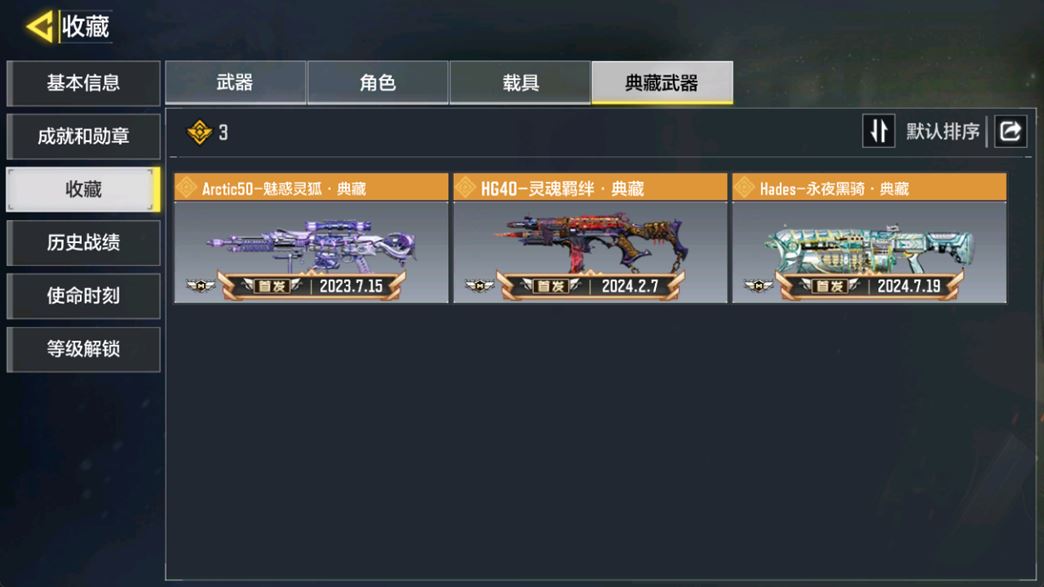The height and width of the screenshot is (587, 1044).
Task: Switch to the 武器 tab
Action: coord(235,83)
